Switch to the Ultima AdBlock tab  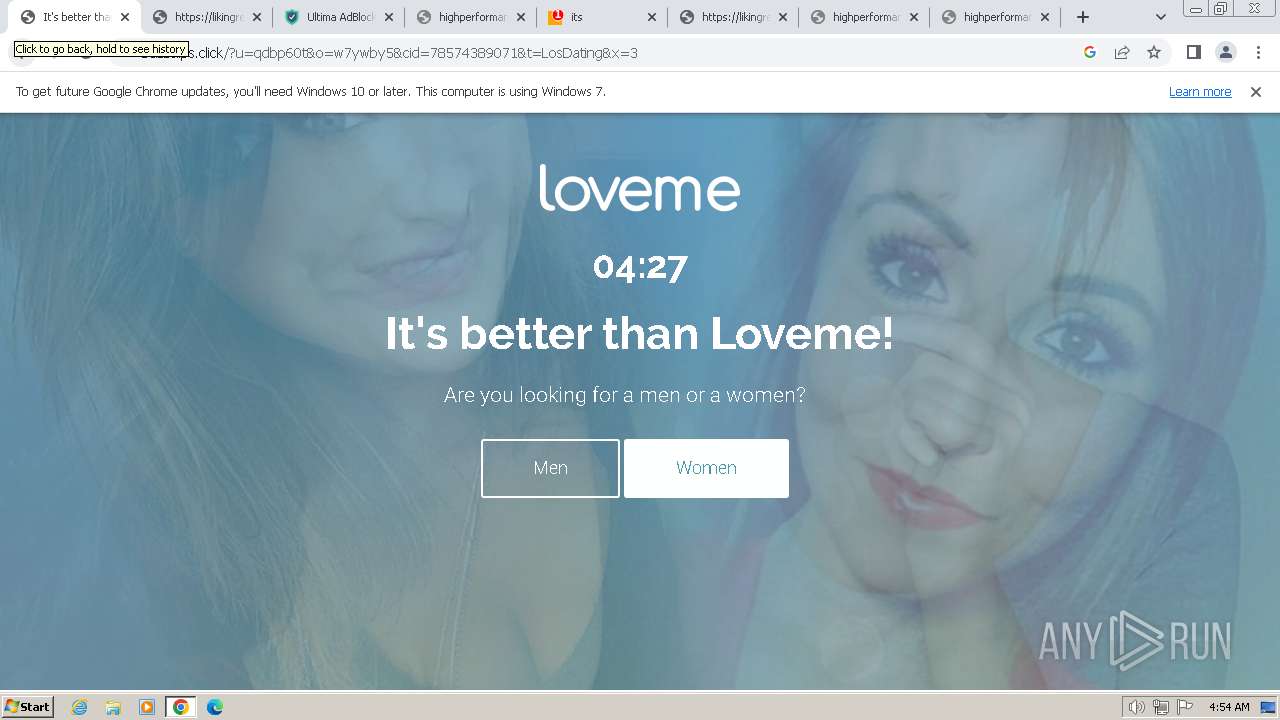click(340, 17)
